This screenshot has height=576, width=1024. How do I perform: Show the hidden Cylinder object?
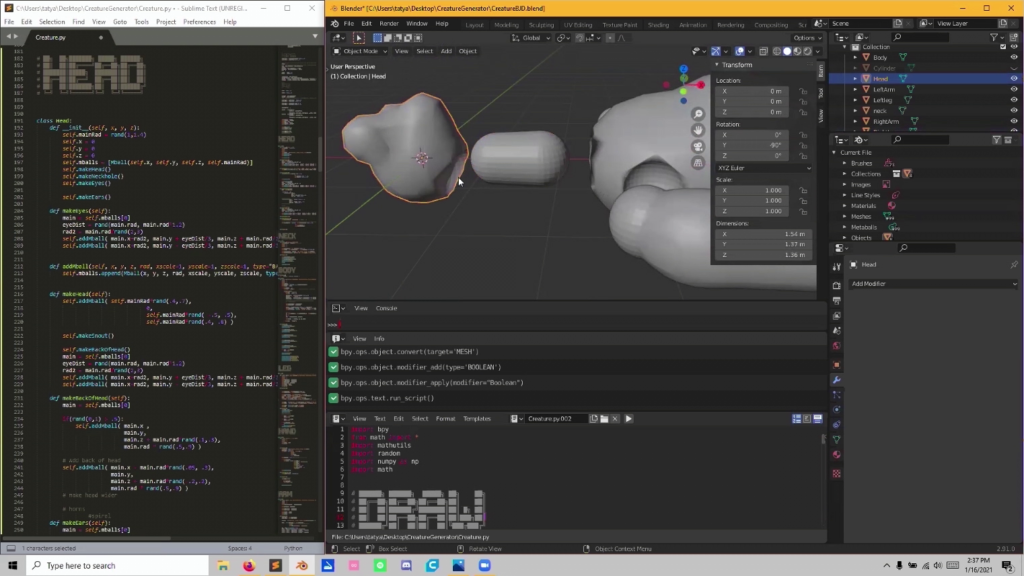coord(1014,68)
